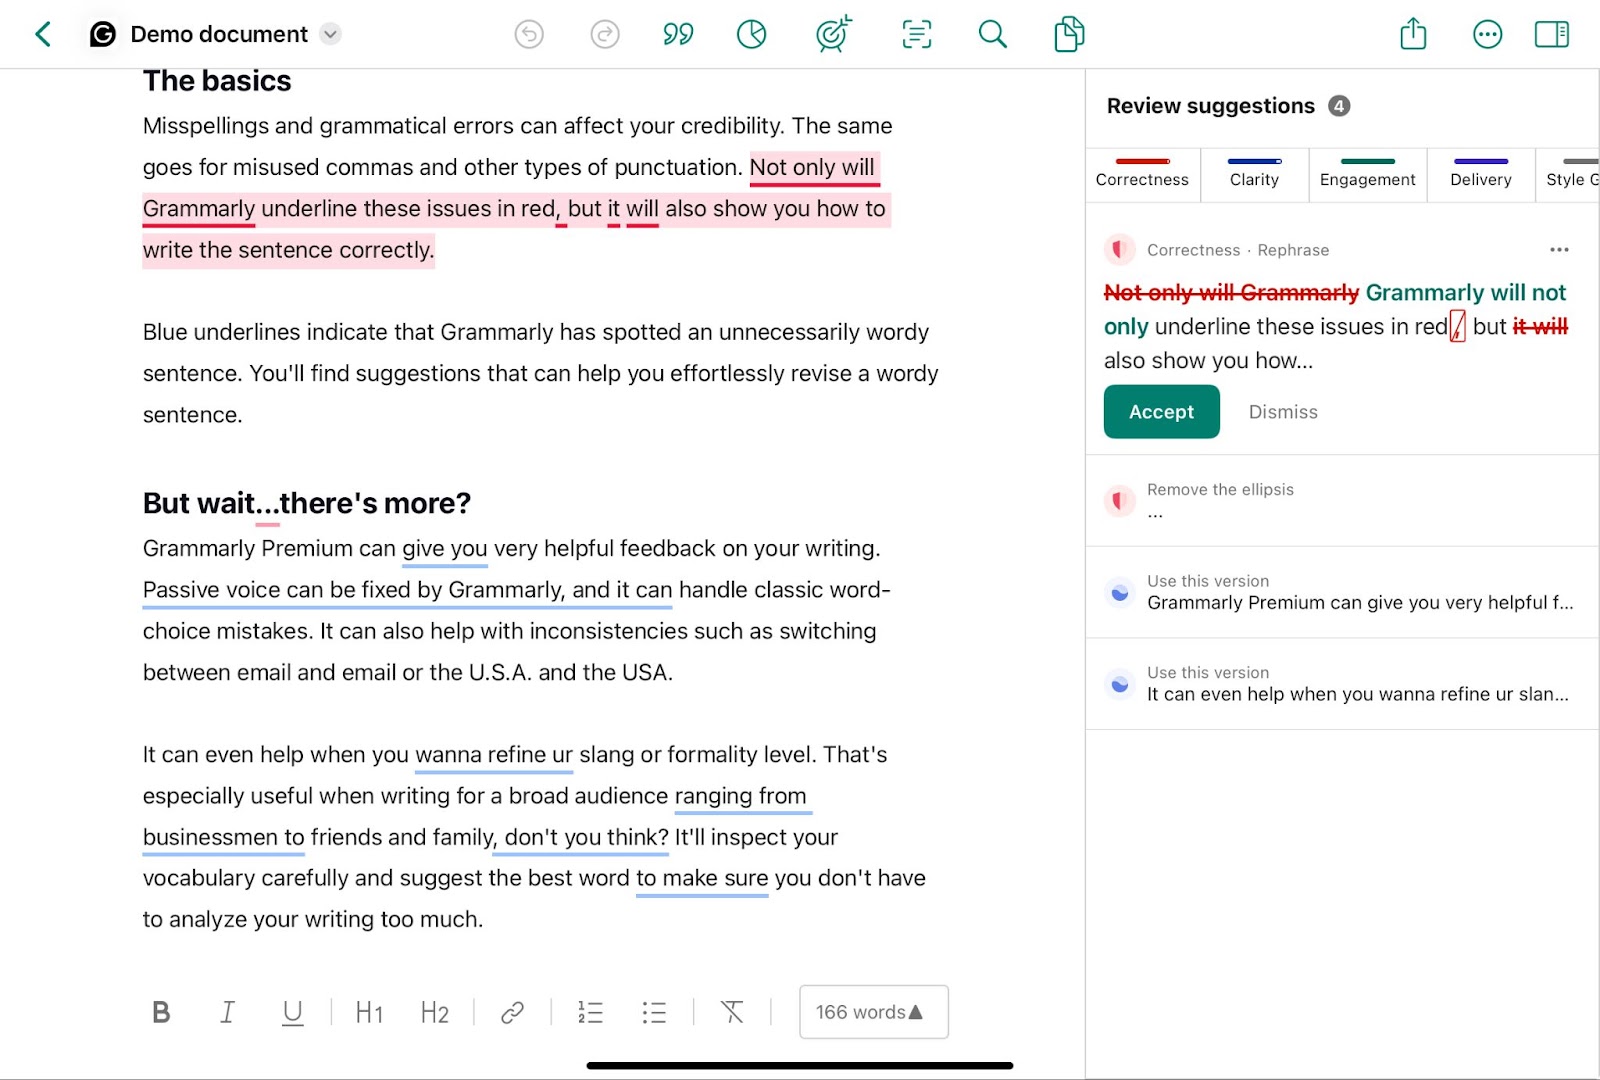Open the more options circle menu
Image resolution: width=1600 pixels, height=1080 pixels.
point(1487,34)
